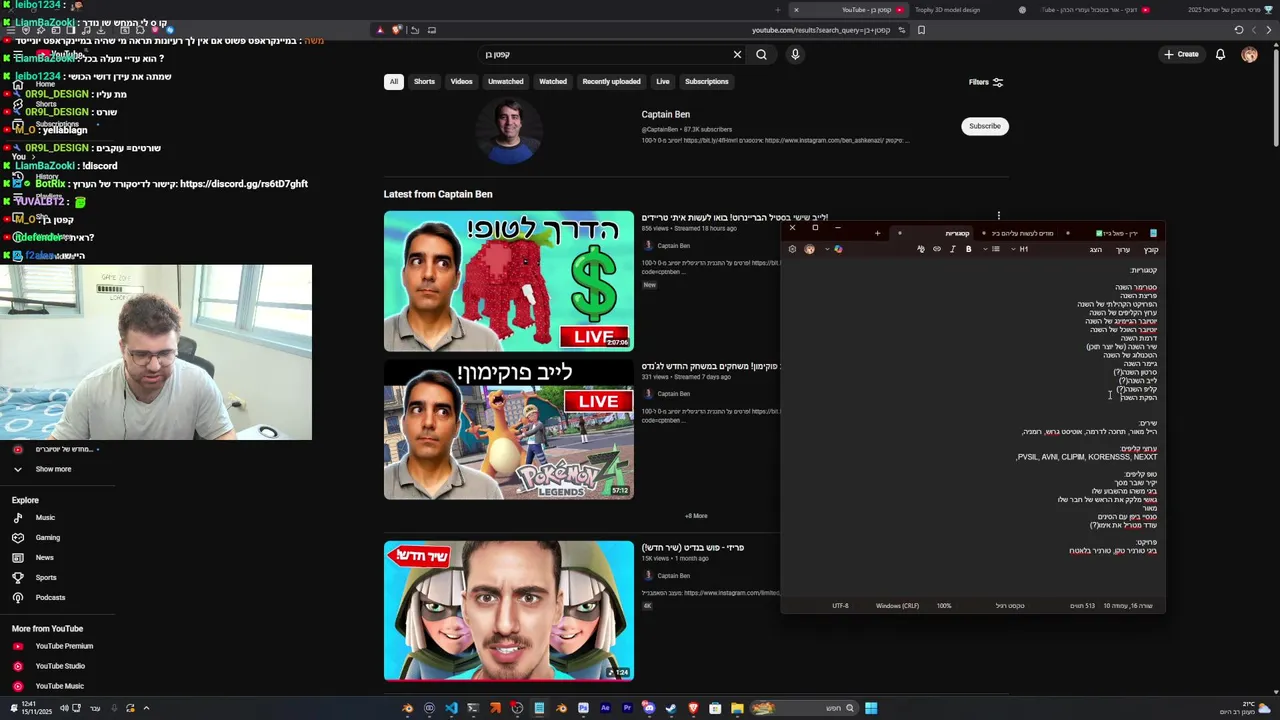The width and height of the screenshot is (1280, 720).
Task: Start voice search with the microphone icon
Action: (x=795, y=54)
